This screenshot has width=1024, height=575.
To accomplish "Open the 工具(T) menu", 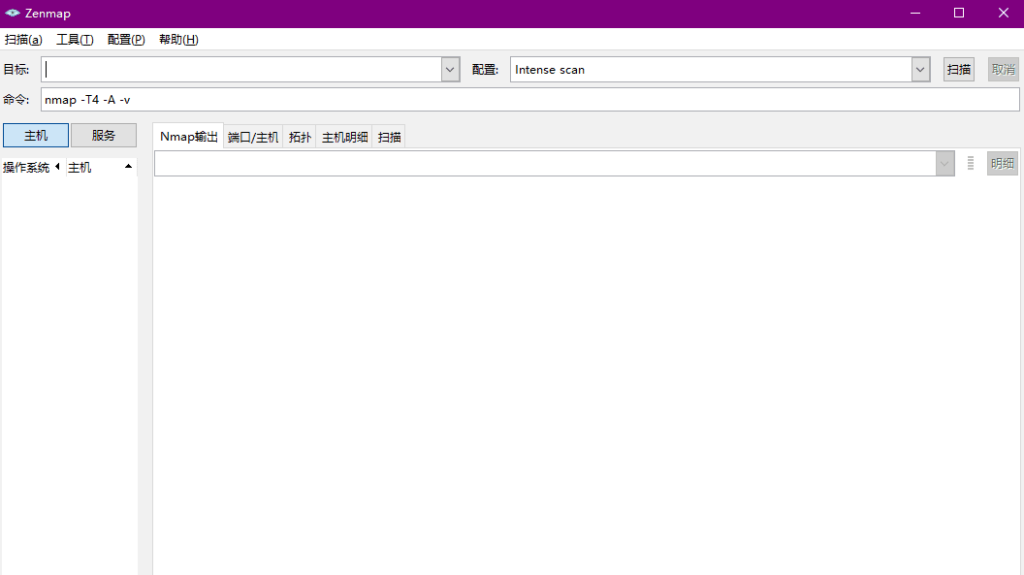I will tap(74, 39).
